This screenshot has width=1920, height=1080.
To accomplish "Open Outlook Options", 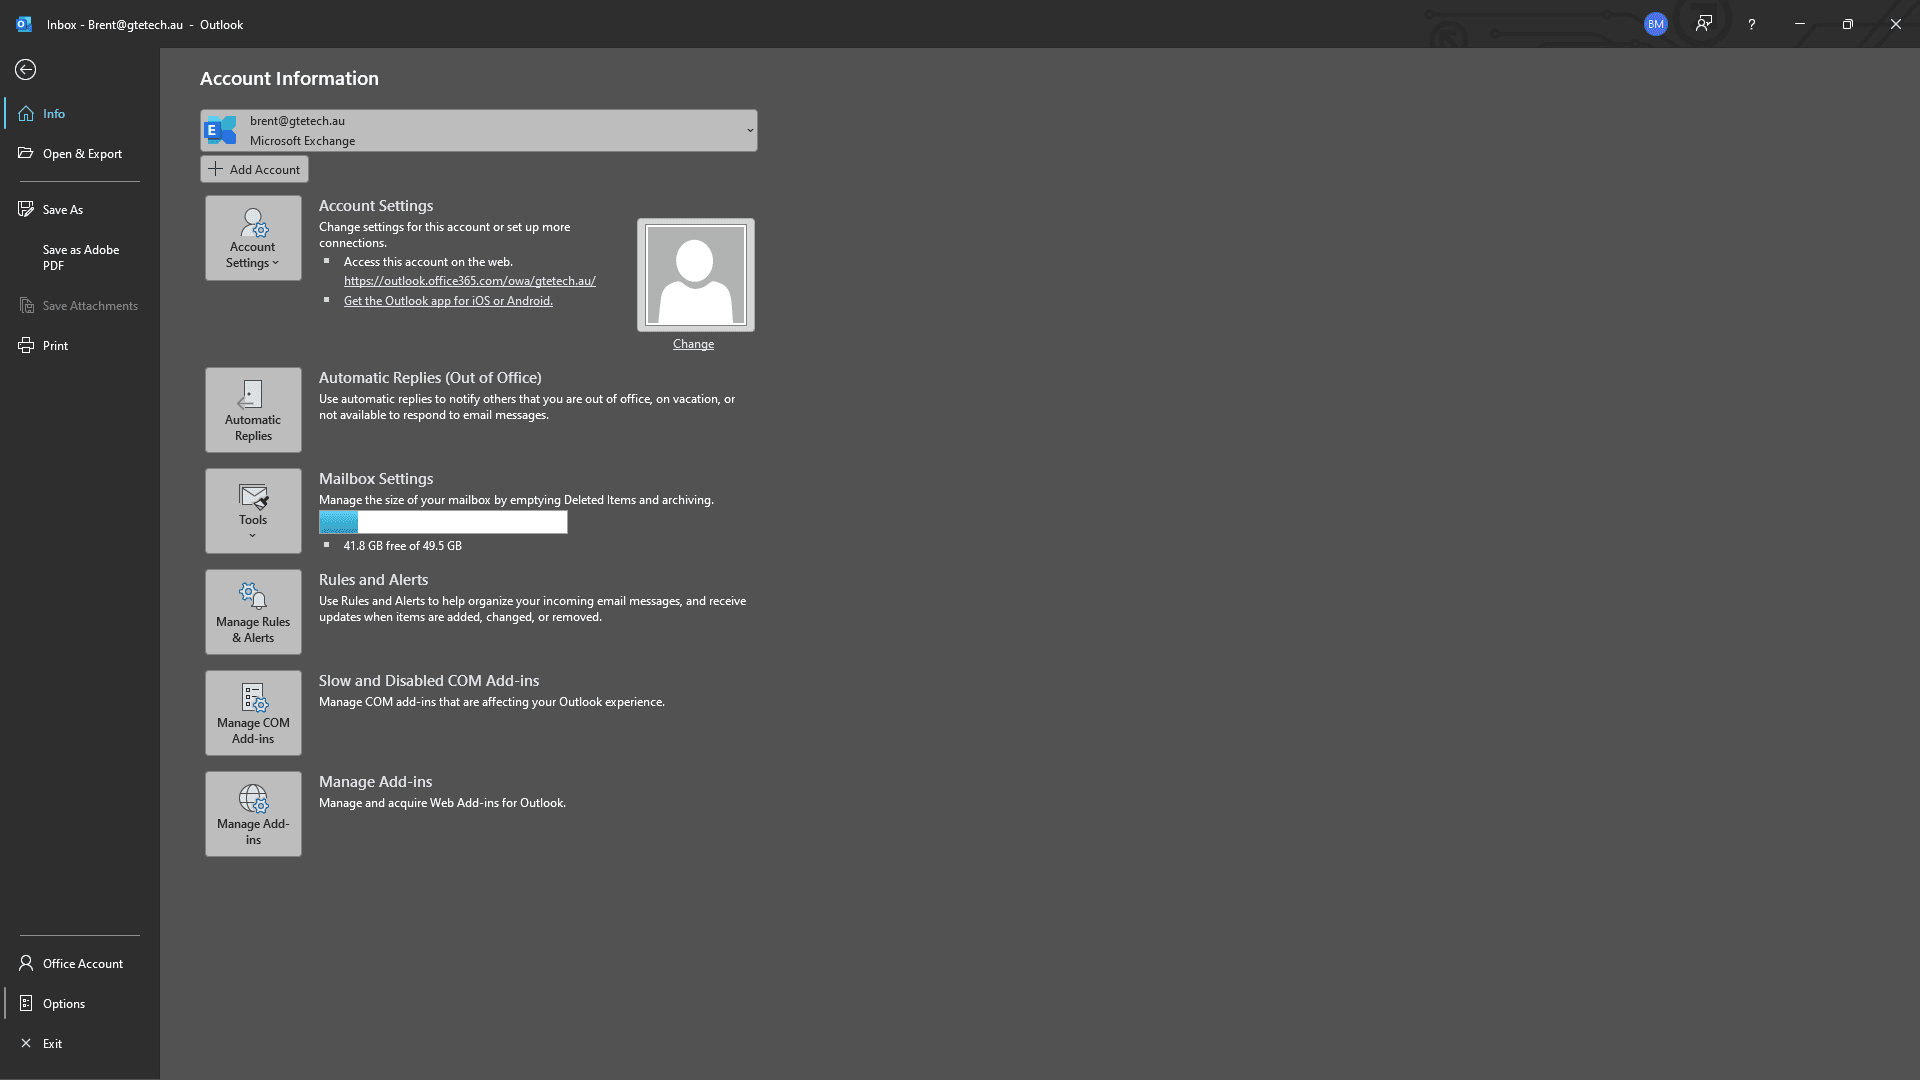I will point(80,1004).
